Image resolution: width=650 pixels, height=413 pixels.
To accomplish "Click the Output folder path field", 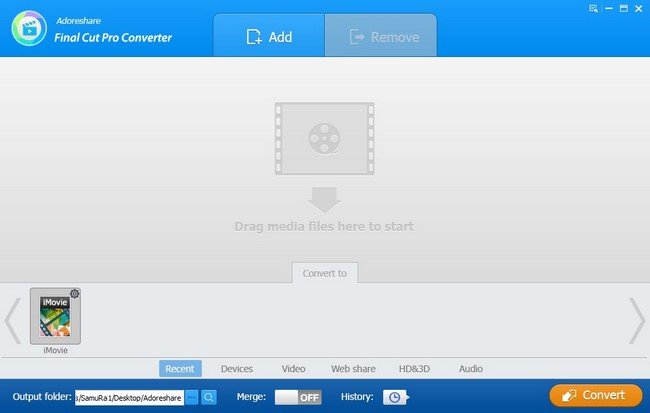I will pyautogui.click(x=129, y=397).
